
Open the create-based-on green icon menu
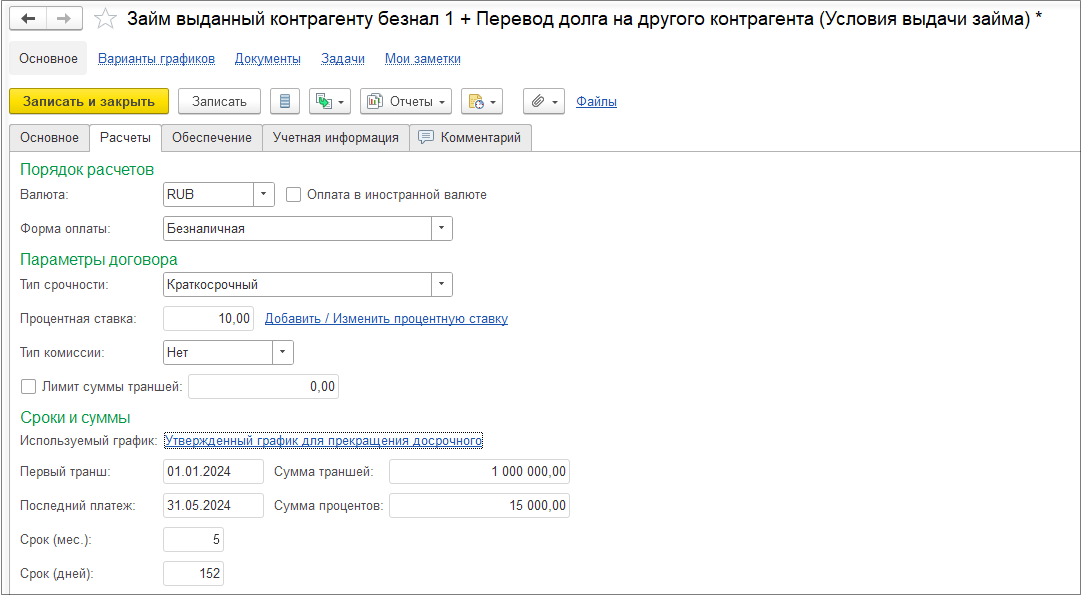(330, 101)
